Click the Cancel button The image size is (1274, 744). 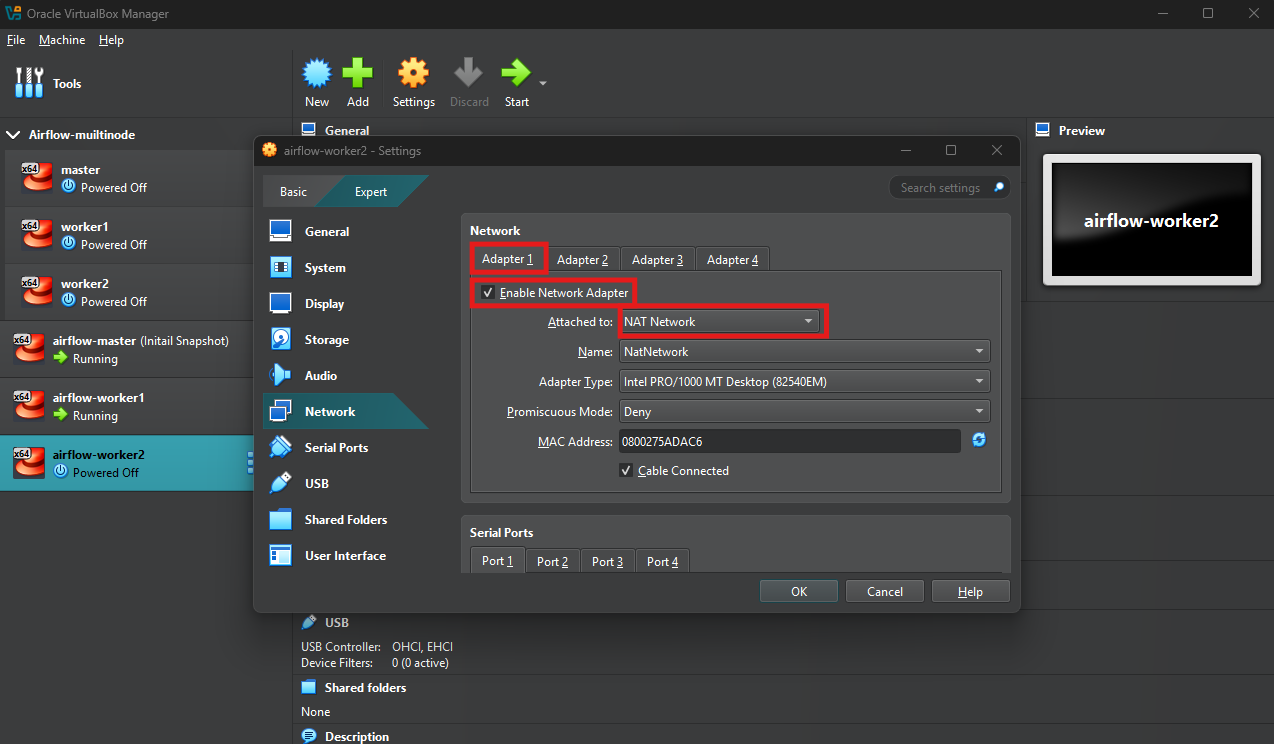coord(885,591)
